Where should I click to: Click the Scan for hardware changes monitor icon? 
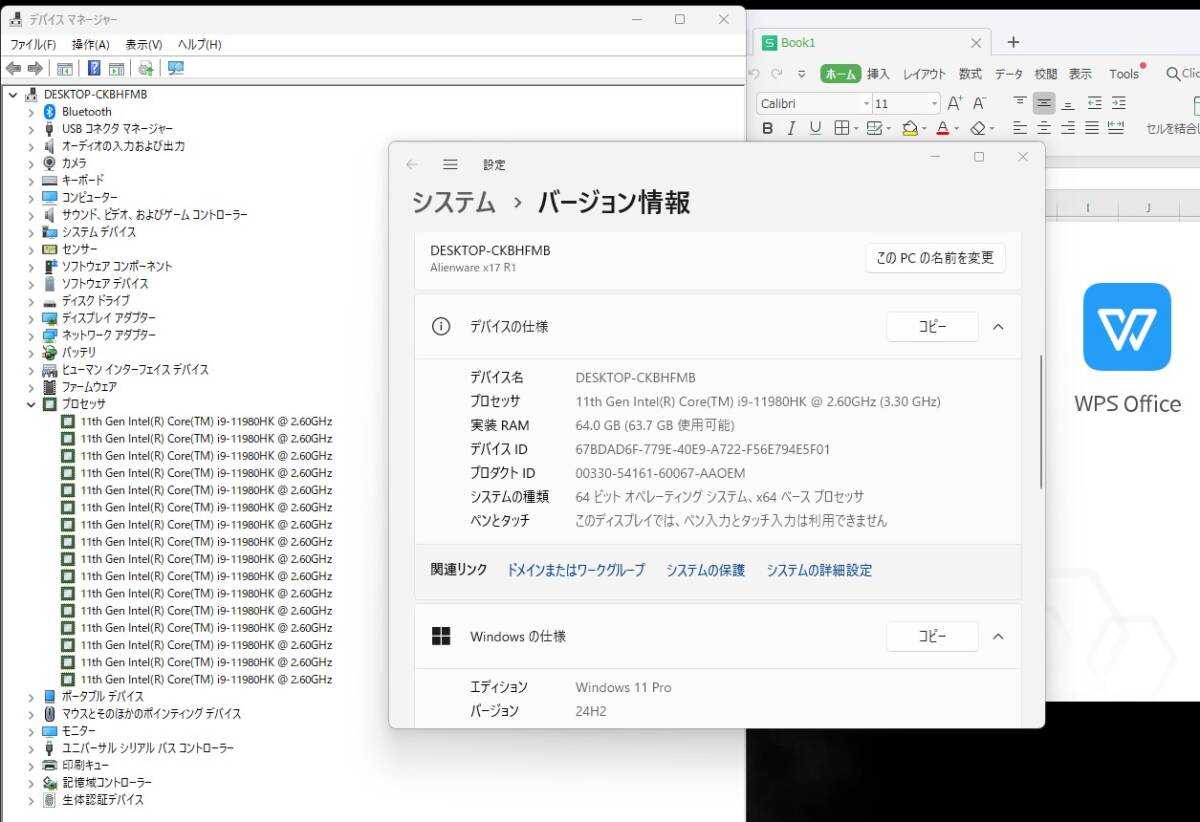pos(176,68)
